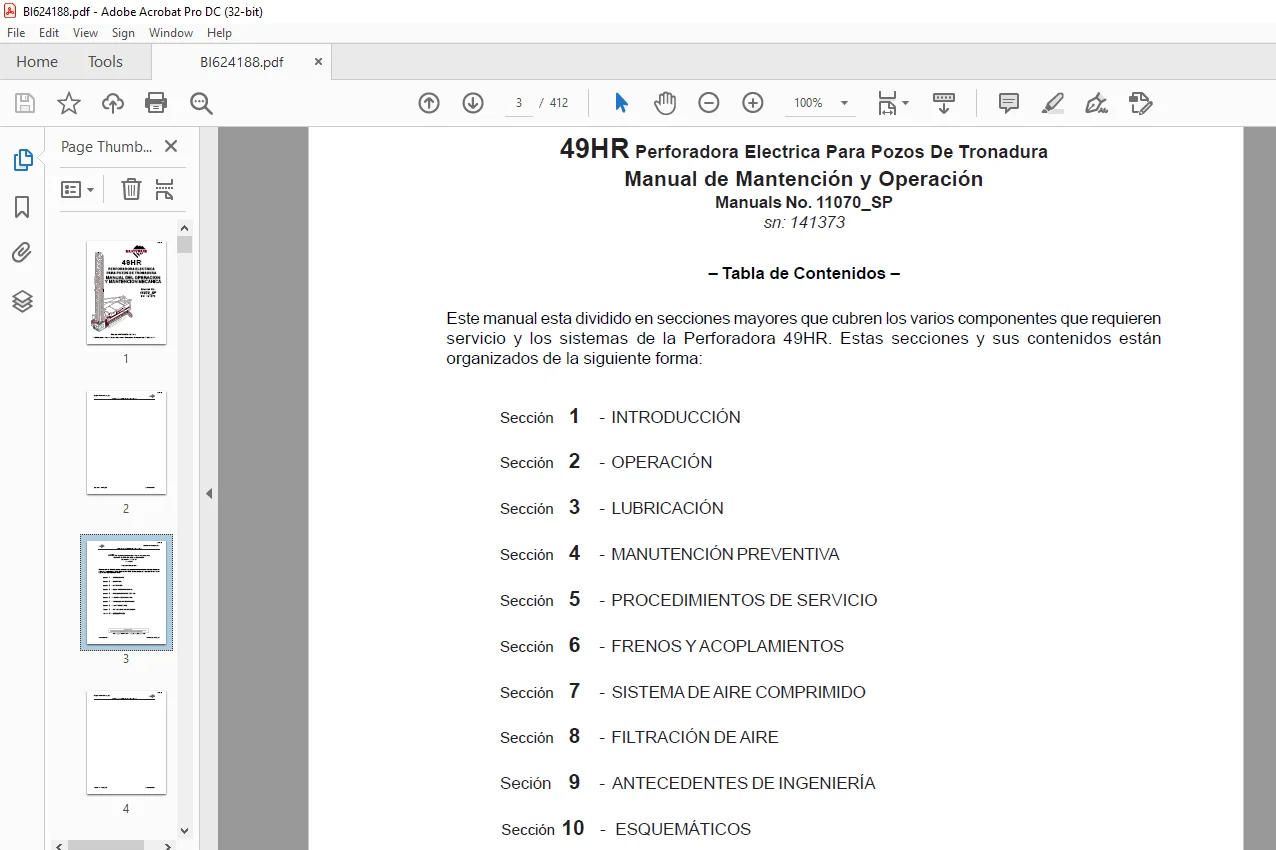Print the document with the printer icon
The height and width of the screenshot is (850, 1276).
pos(156,103)
